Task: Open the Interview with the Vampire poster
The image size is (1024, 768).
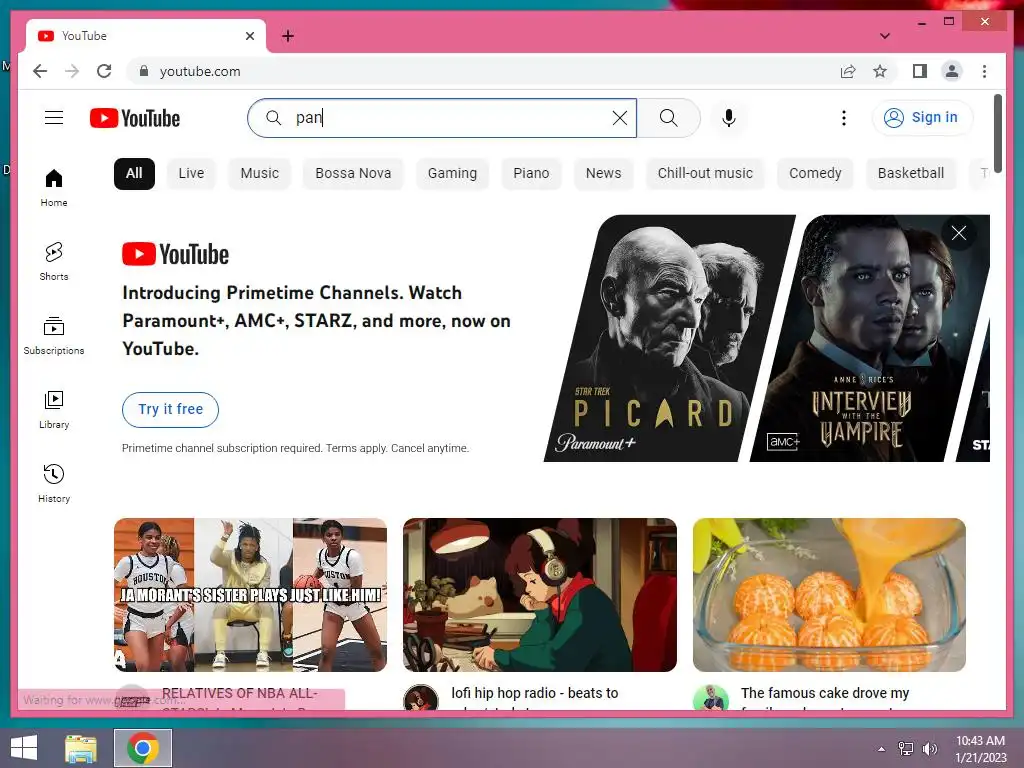Action: coord(869,338)
